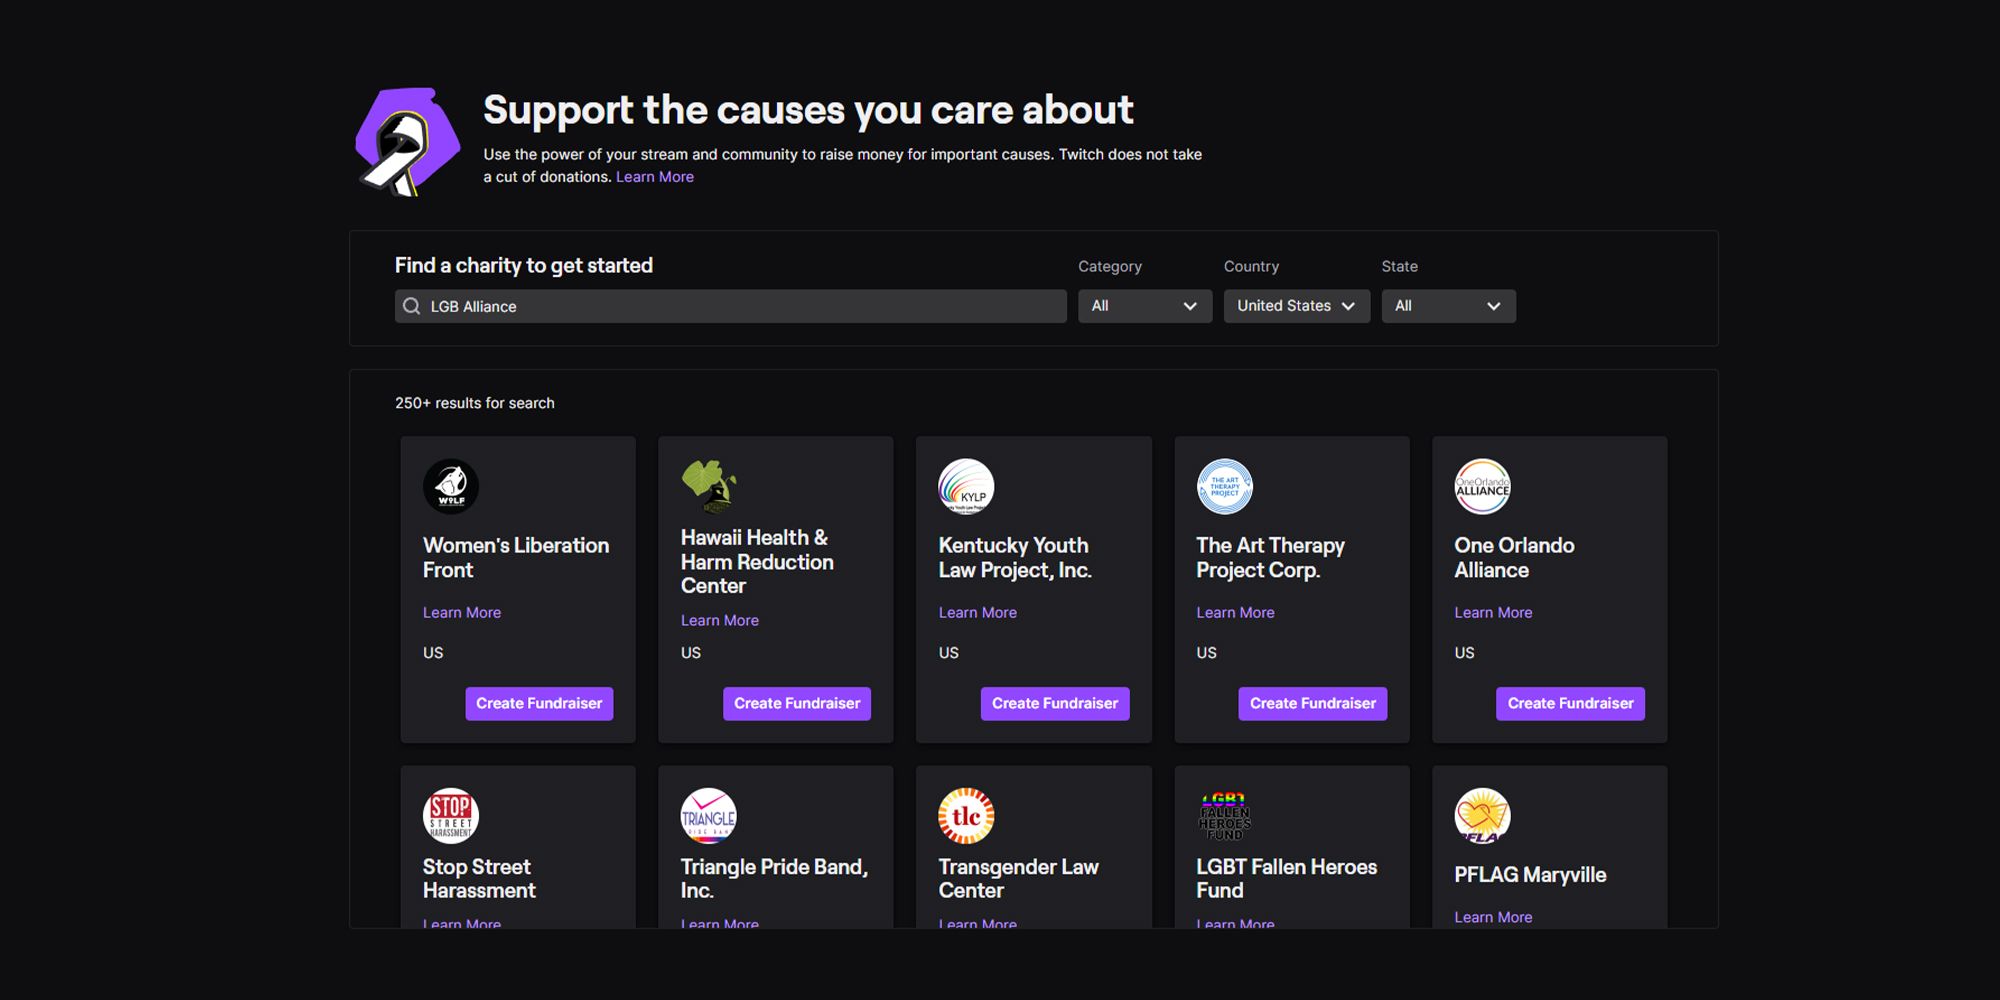Create Fundraiser for Kentucky Youth Law Project
The image size is (2000, 1000).
tap(1055, 703)
